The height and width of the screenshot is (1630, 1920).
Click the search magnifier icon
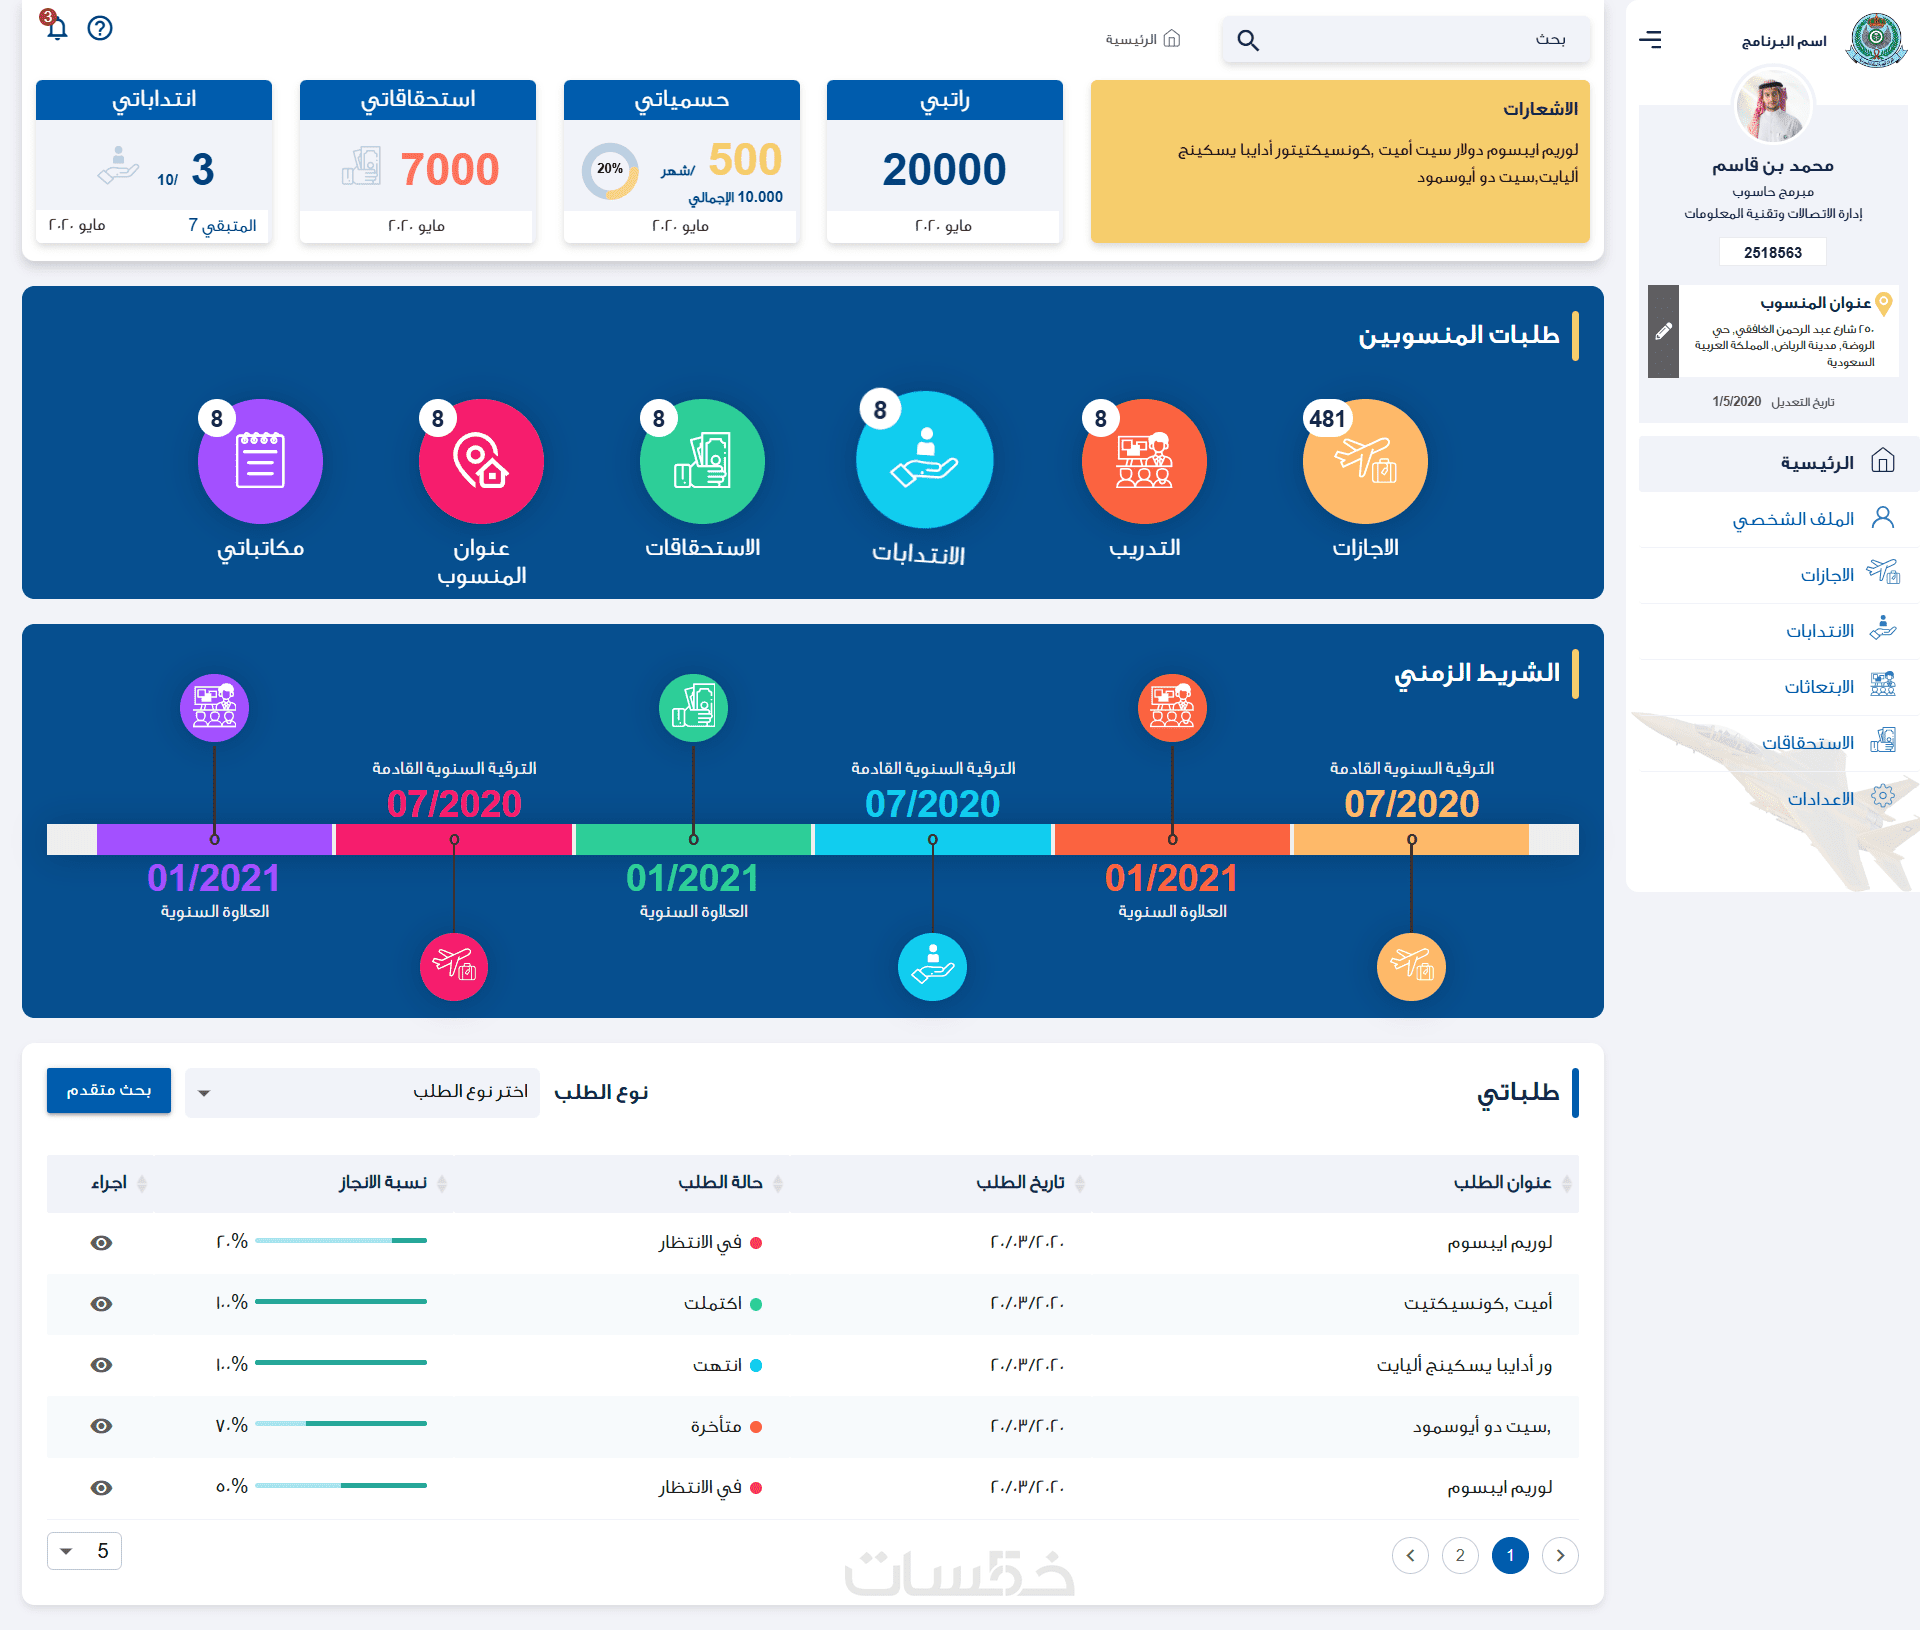[x=1247, y=40]
